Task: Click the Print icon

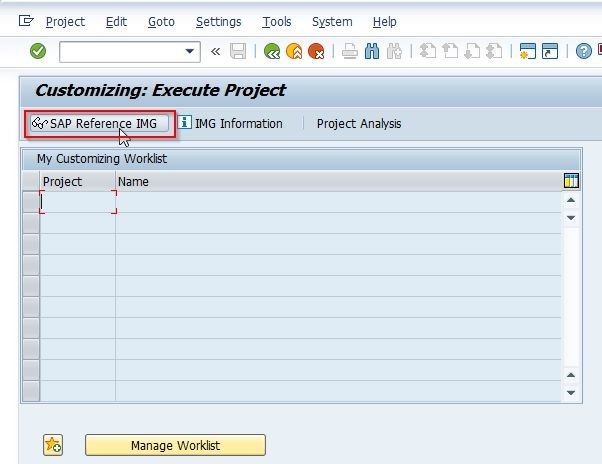Action: pos(350,51)
